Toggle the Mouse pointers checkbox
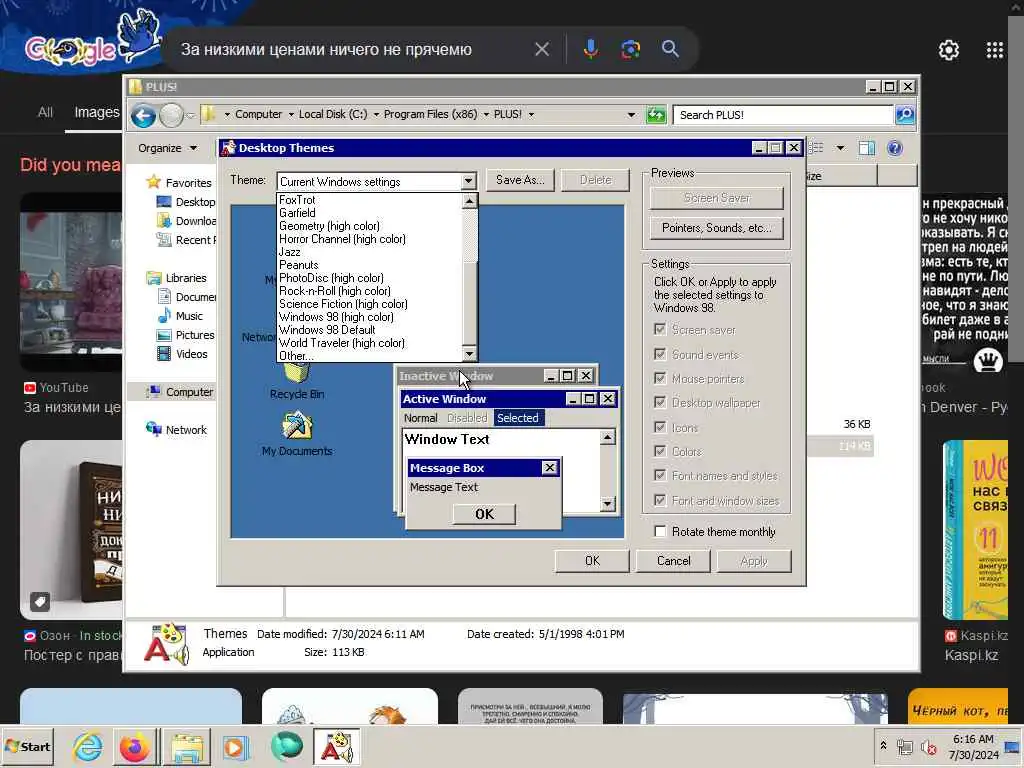 tap(660, 378)
